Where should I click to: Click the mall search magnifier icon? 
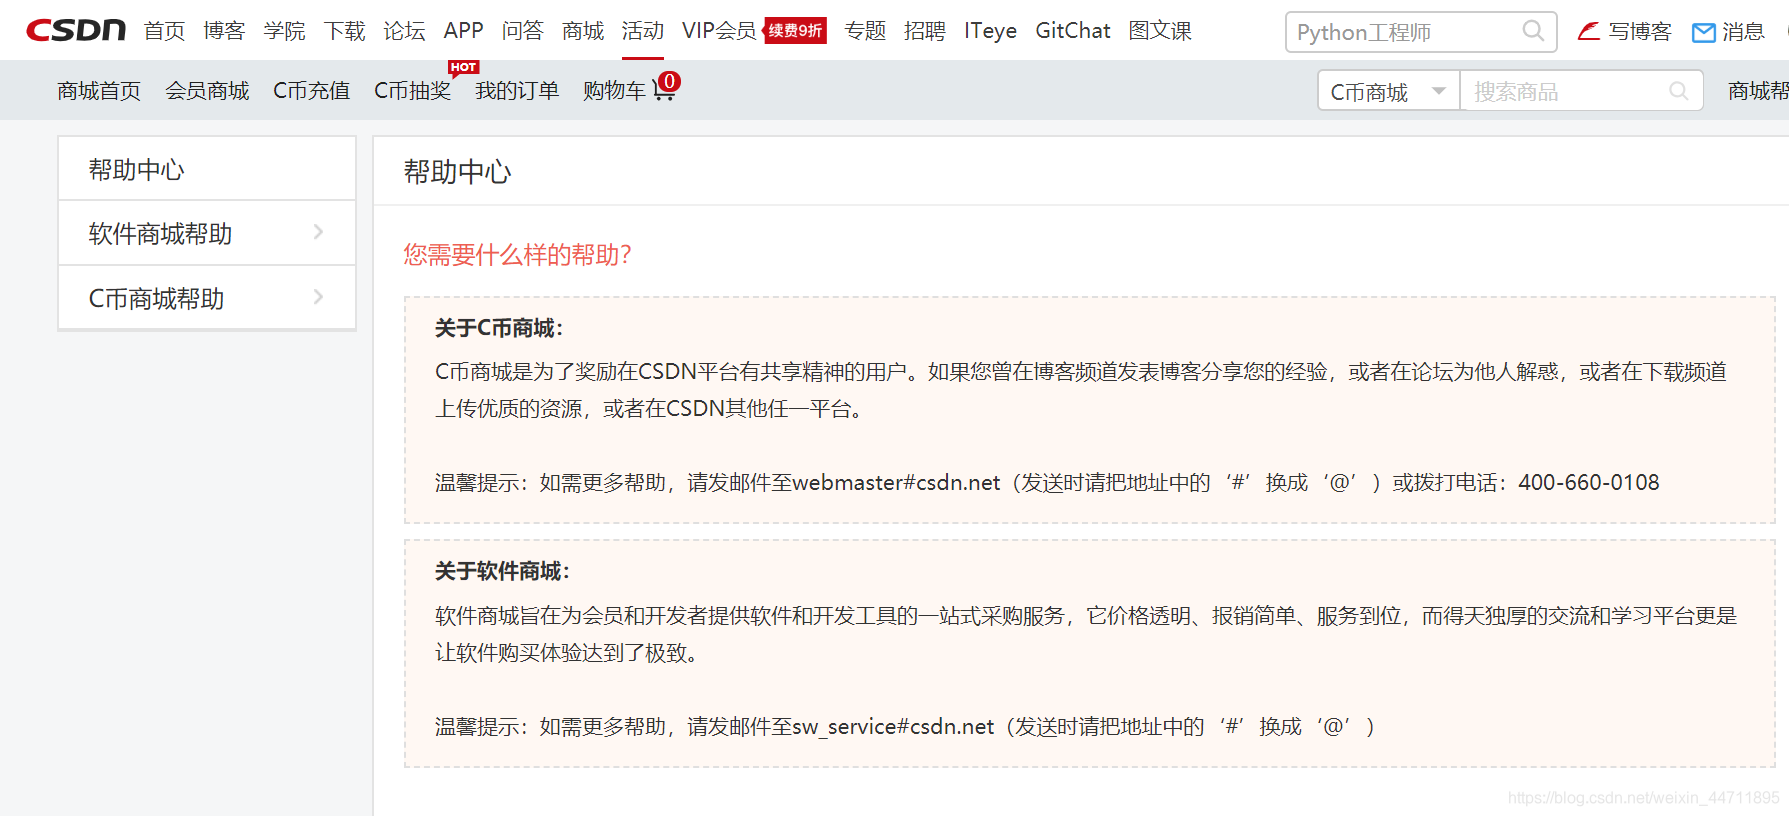pyautogui.click(x=1679, y=91)
